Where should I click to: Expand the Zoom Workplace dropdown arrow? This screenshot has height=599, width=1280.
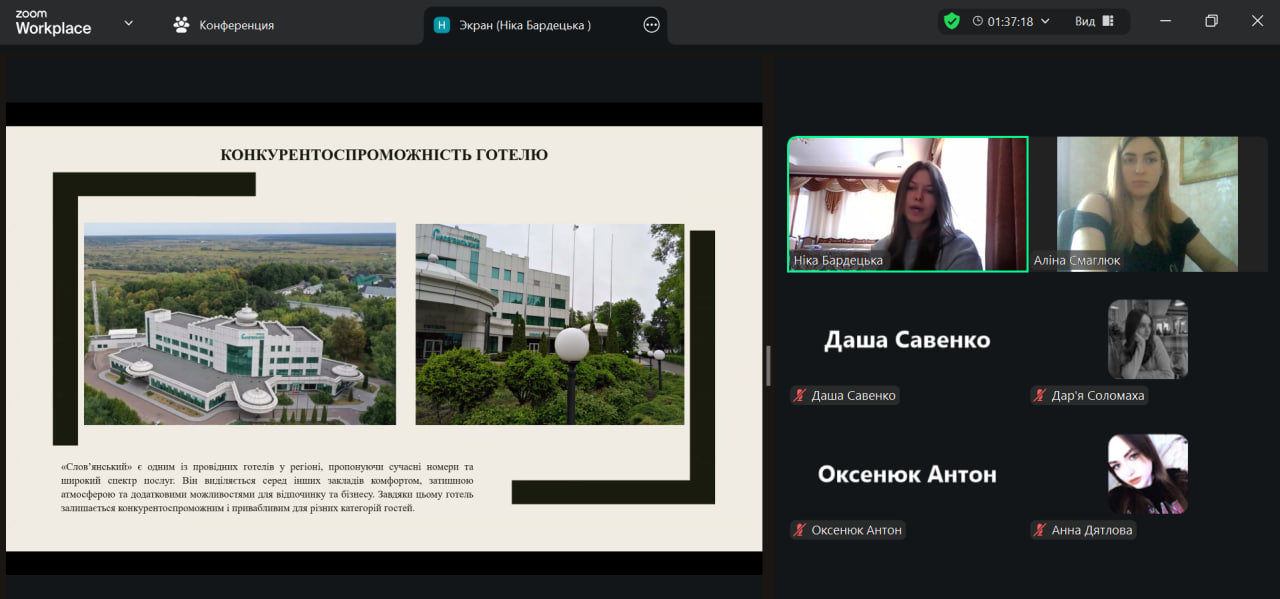pos(128,23)
